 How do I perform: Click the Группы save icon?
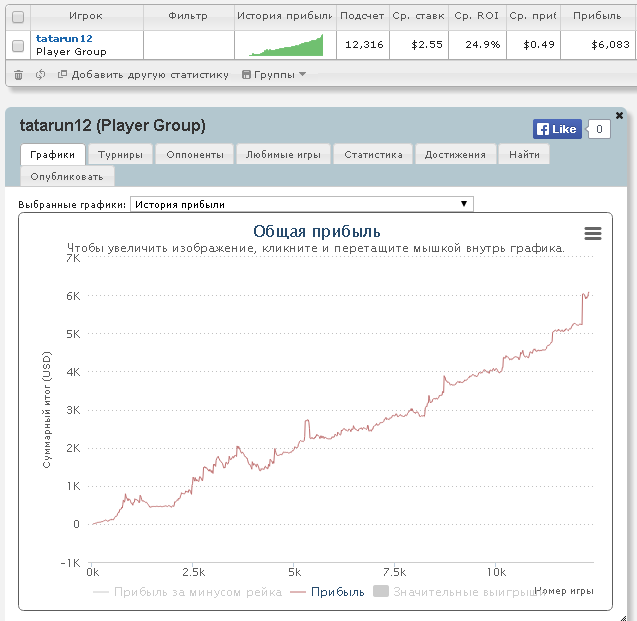coord(246,75)
